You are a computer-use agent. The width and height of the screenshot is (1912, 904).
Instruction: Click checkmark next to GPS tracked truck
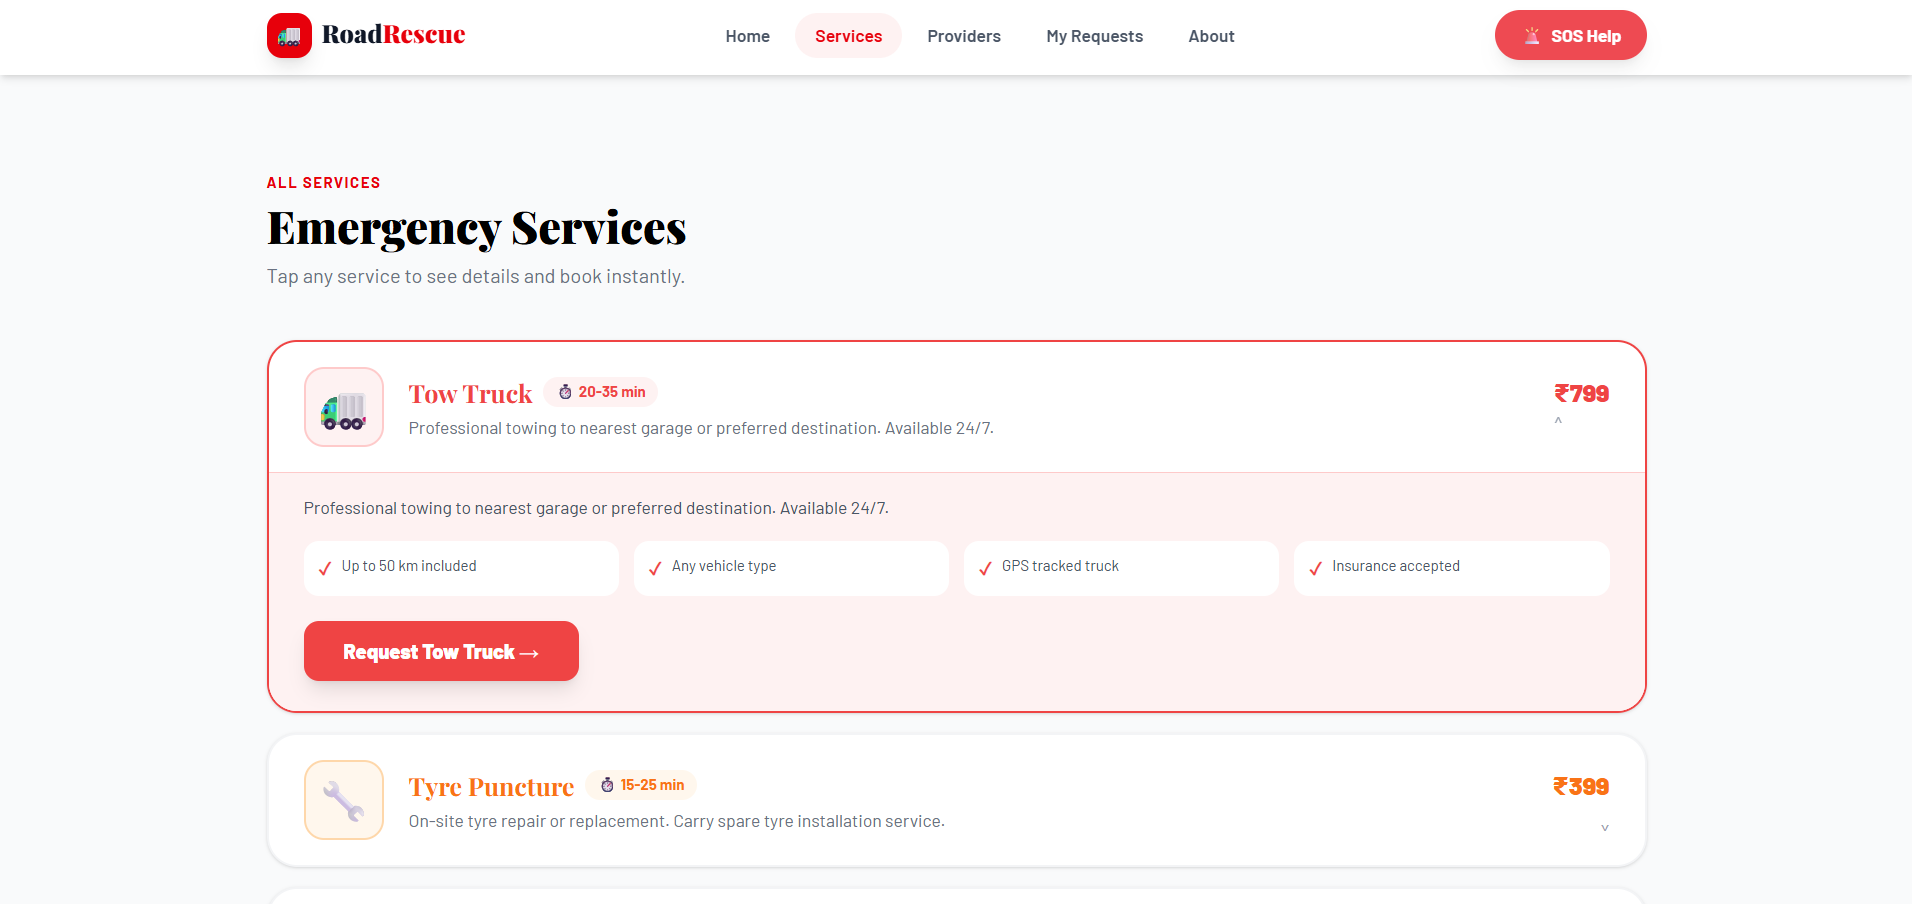985,568
